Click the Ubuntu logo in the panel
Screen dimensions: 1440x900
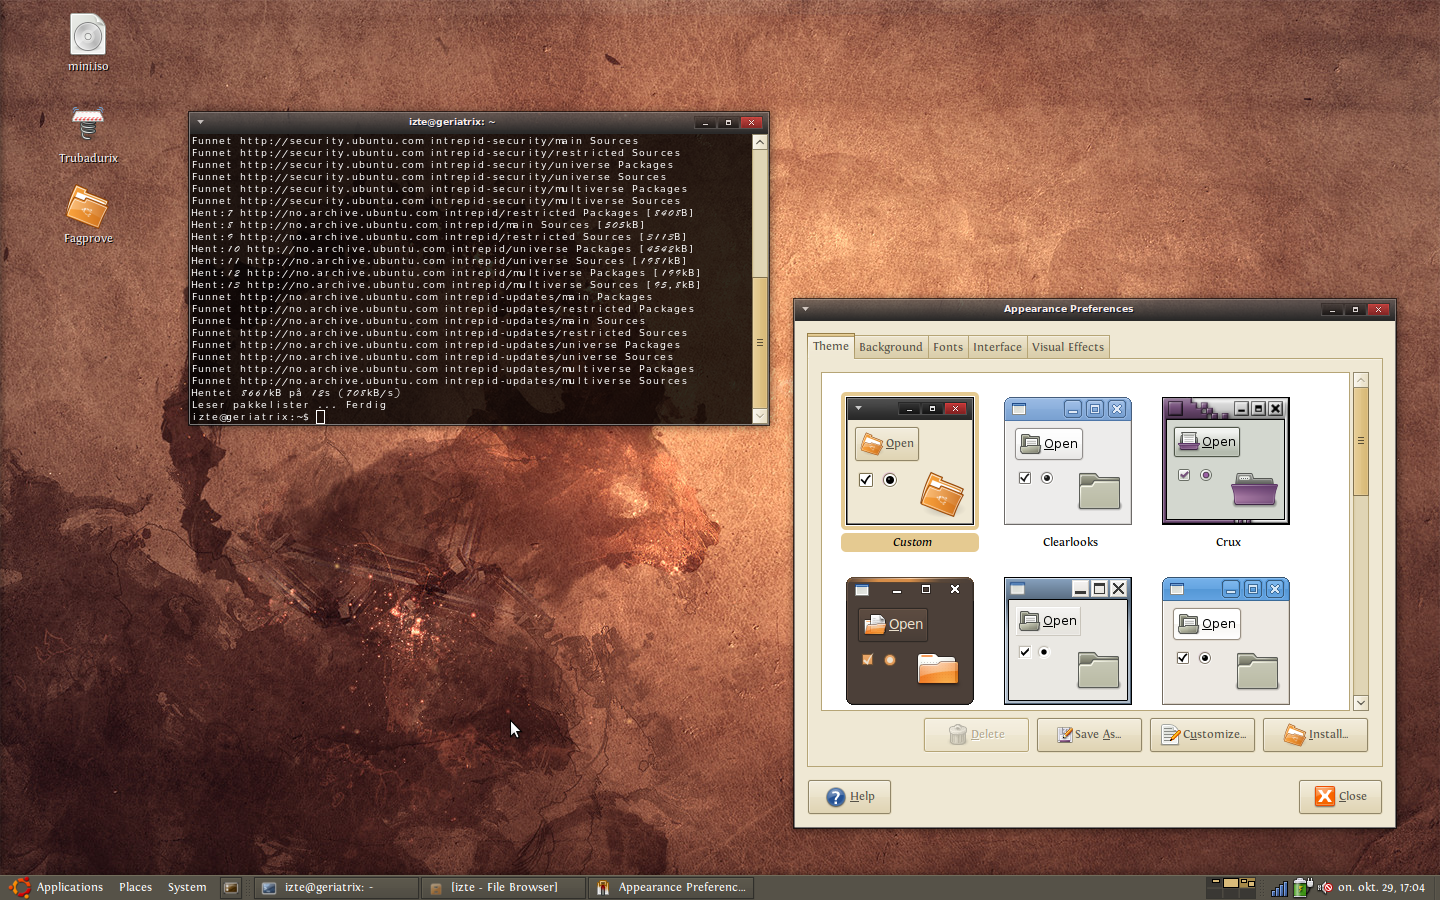click(19, 887)
